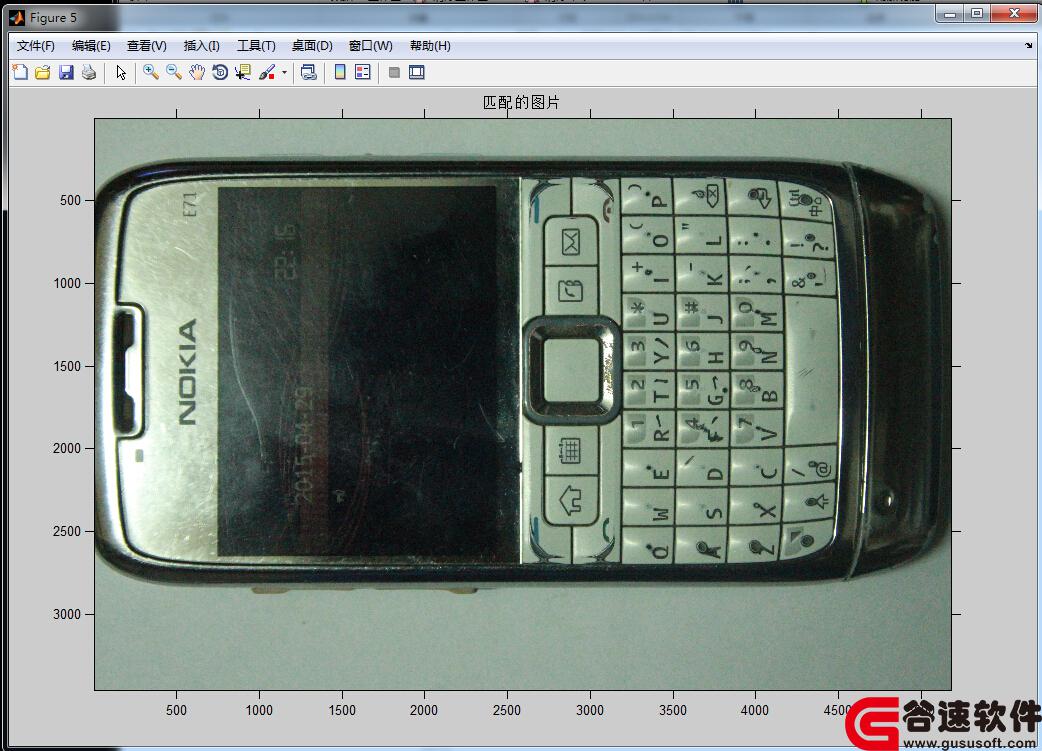Click the Nokia phone image in the axes
This screenshot has height=751, width=1042.
523,404
